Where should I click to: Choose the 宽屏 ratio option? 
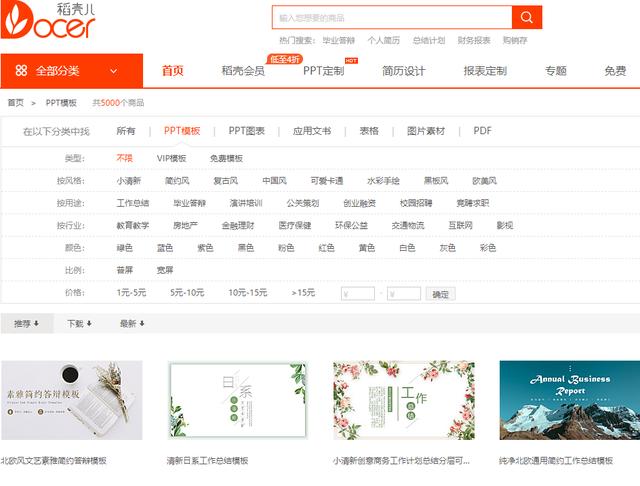click(164, 270)
